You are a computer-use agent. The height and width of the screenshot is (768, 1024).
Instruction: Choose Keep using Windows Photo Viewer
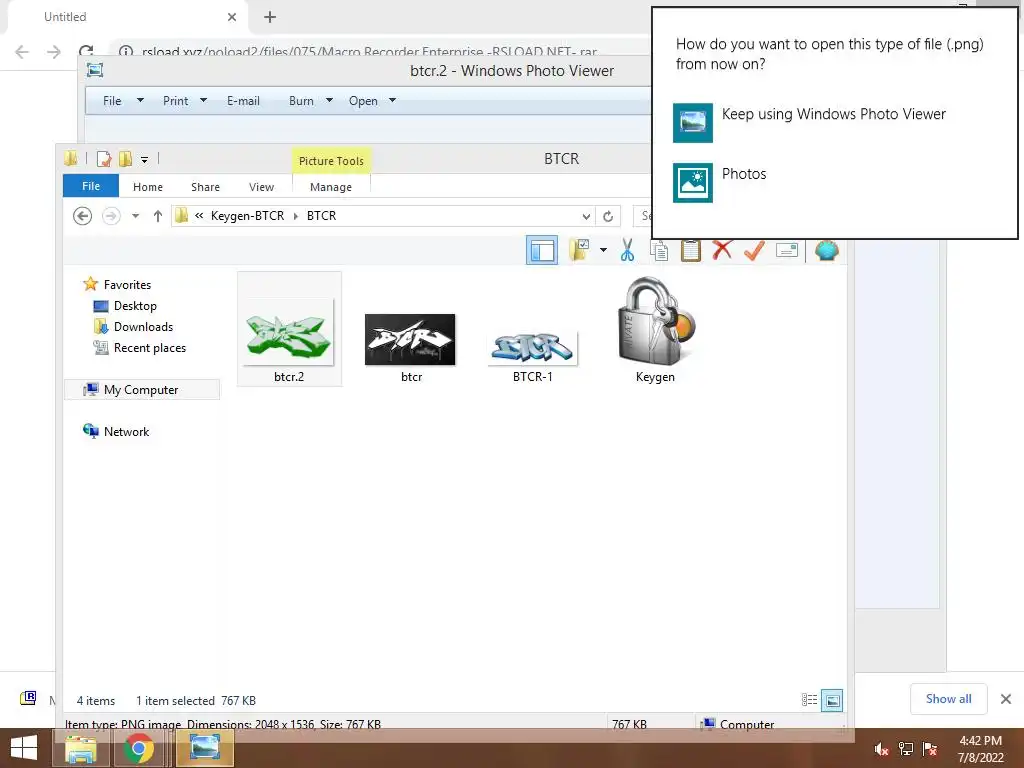[810, 121]
